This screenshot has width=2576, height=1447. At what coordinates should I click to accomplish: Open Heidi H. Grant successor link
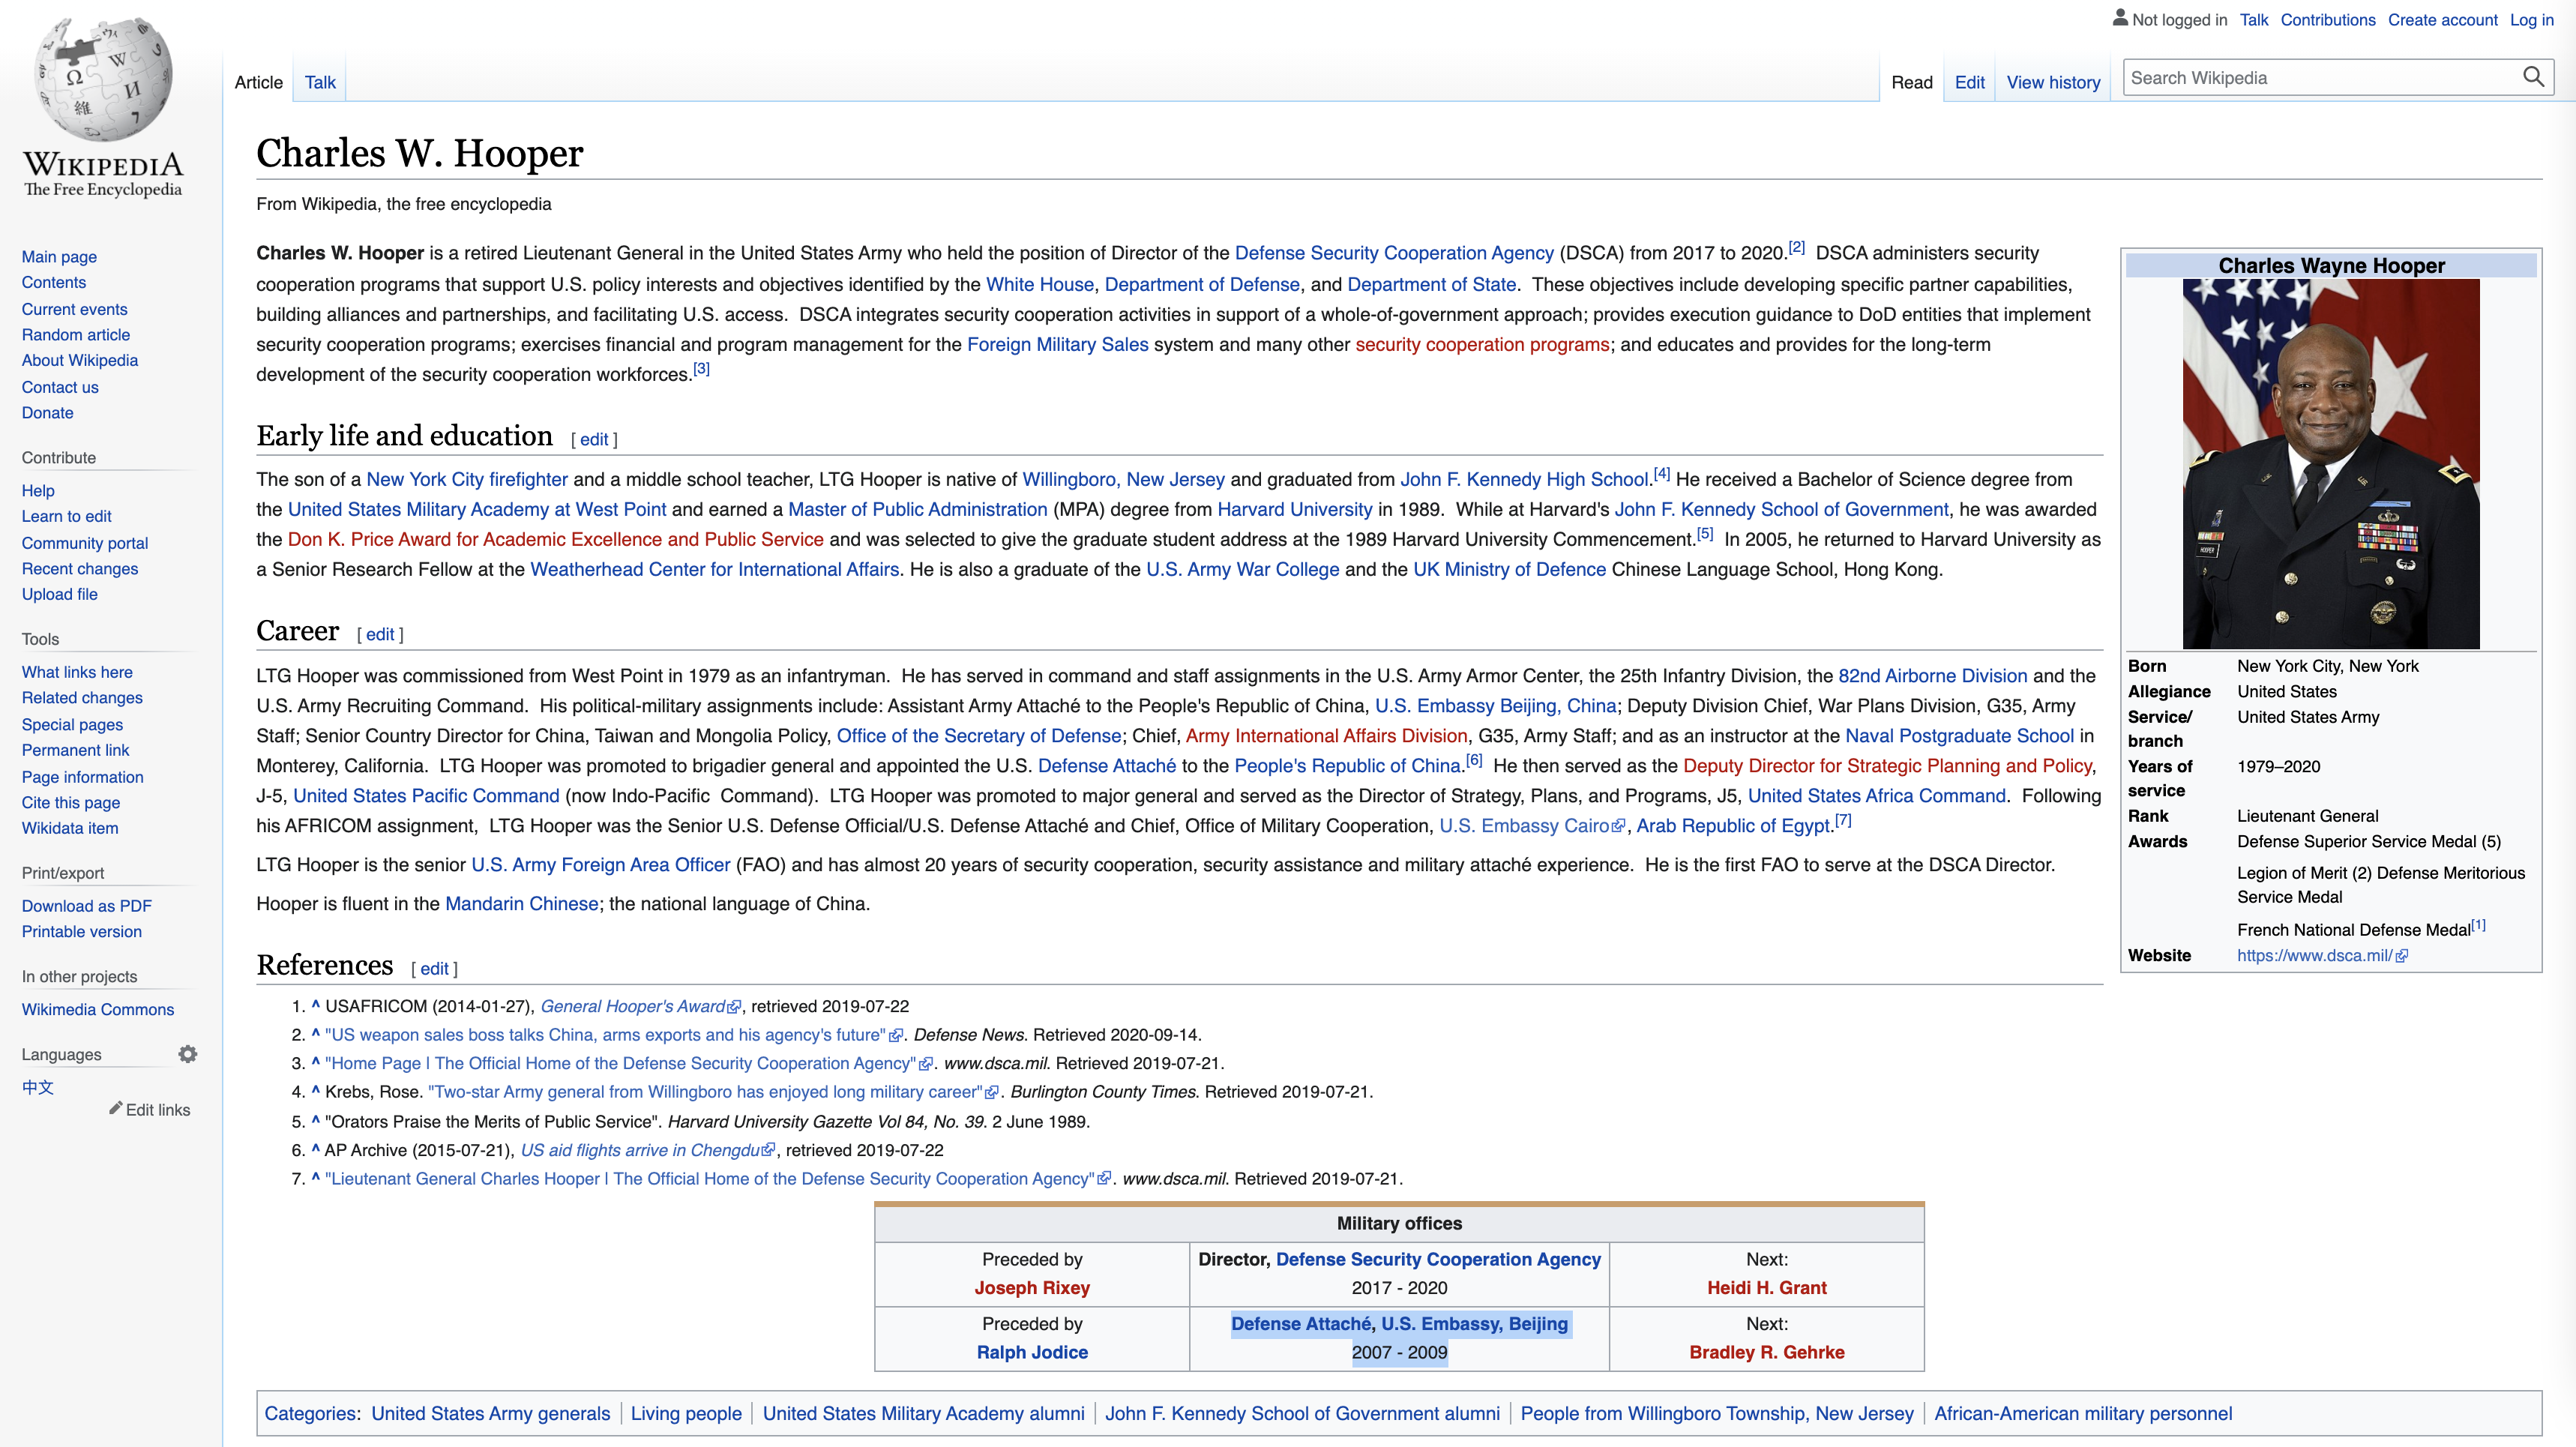coord(1767,1288)
